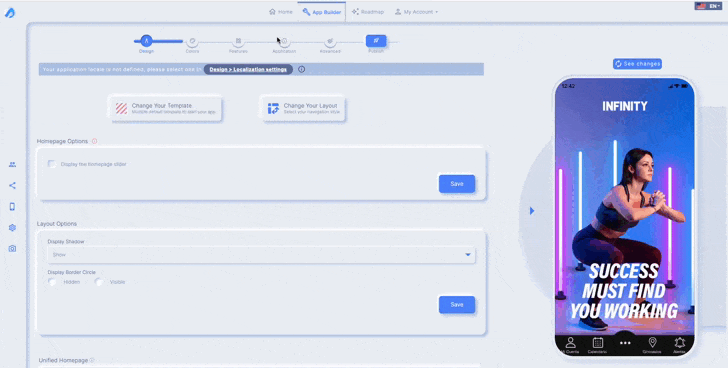Select the App Builder tab
Image resolution: width=728 pixels, height=368 pixels.
(x=322, y=12)
